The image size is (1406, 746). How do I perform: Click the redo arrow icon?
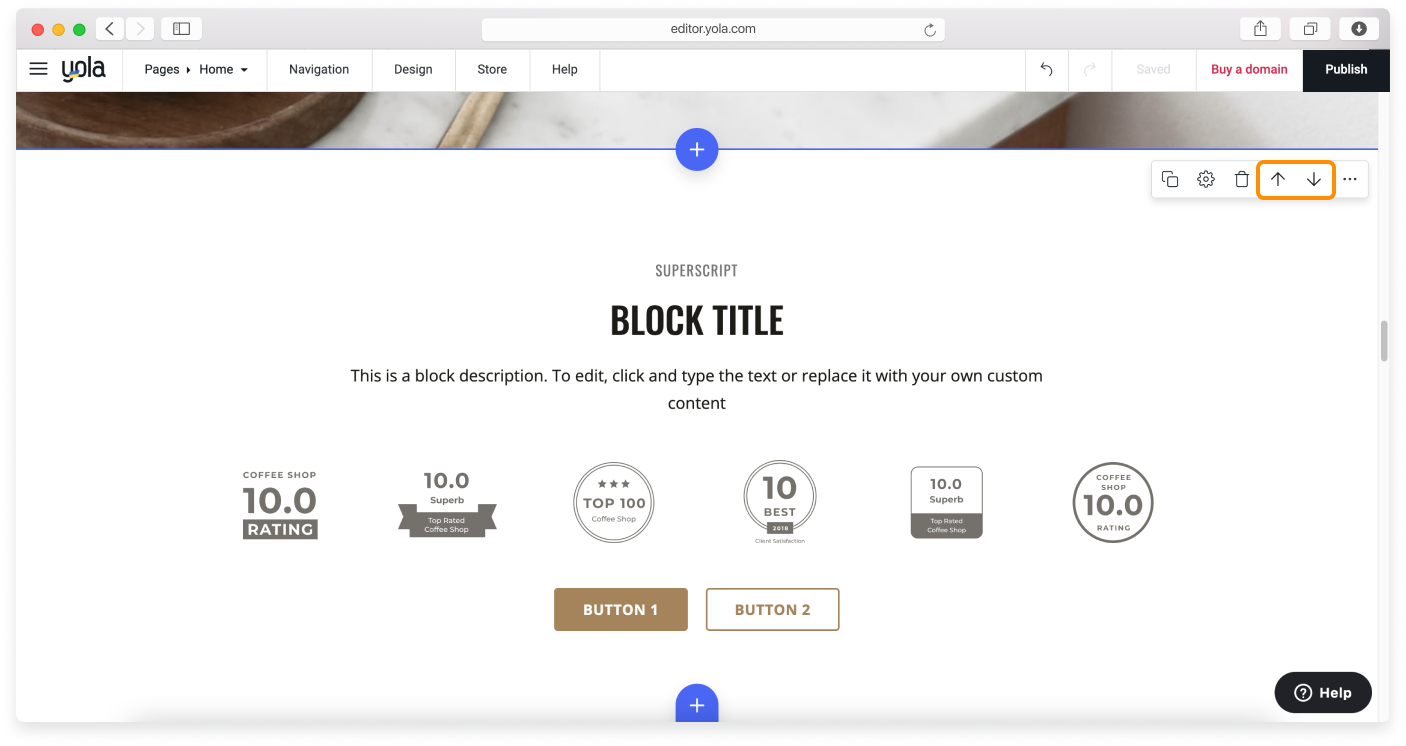[1089, 69]
